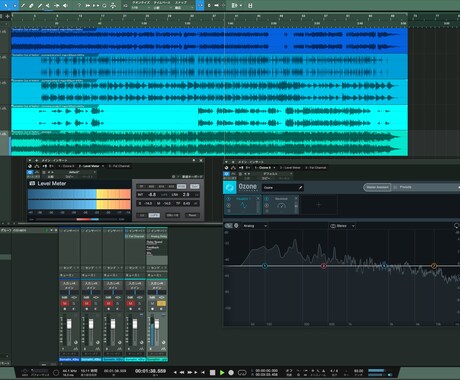
Task: Mute the fourth mixer channel with its M button
Action: click(x=131, y=304)
